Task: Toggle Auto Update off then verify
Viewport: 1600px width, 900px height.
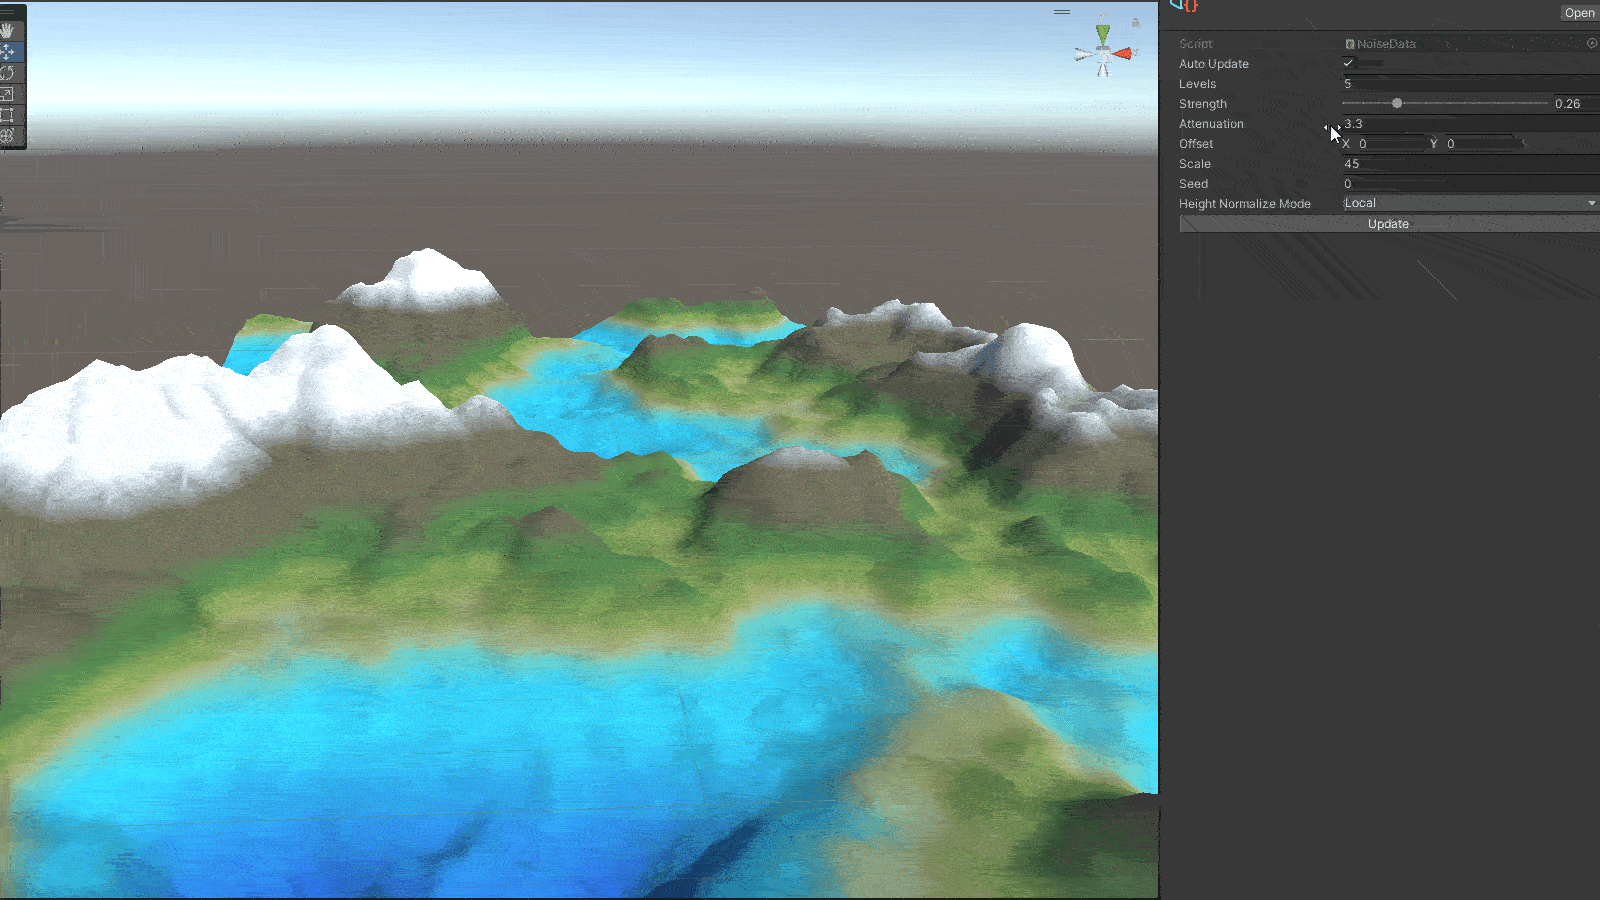Action: point(1348,62)
